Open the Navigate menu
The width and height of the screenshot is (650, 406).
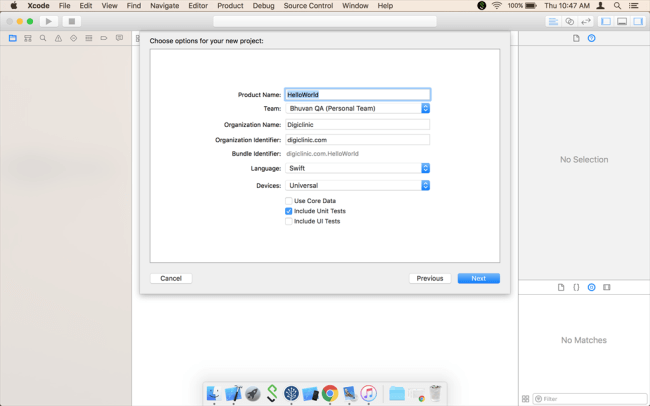point(165,6)
